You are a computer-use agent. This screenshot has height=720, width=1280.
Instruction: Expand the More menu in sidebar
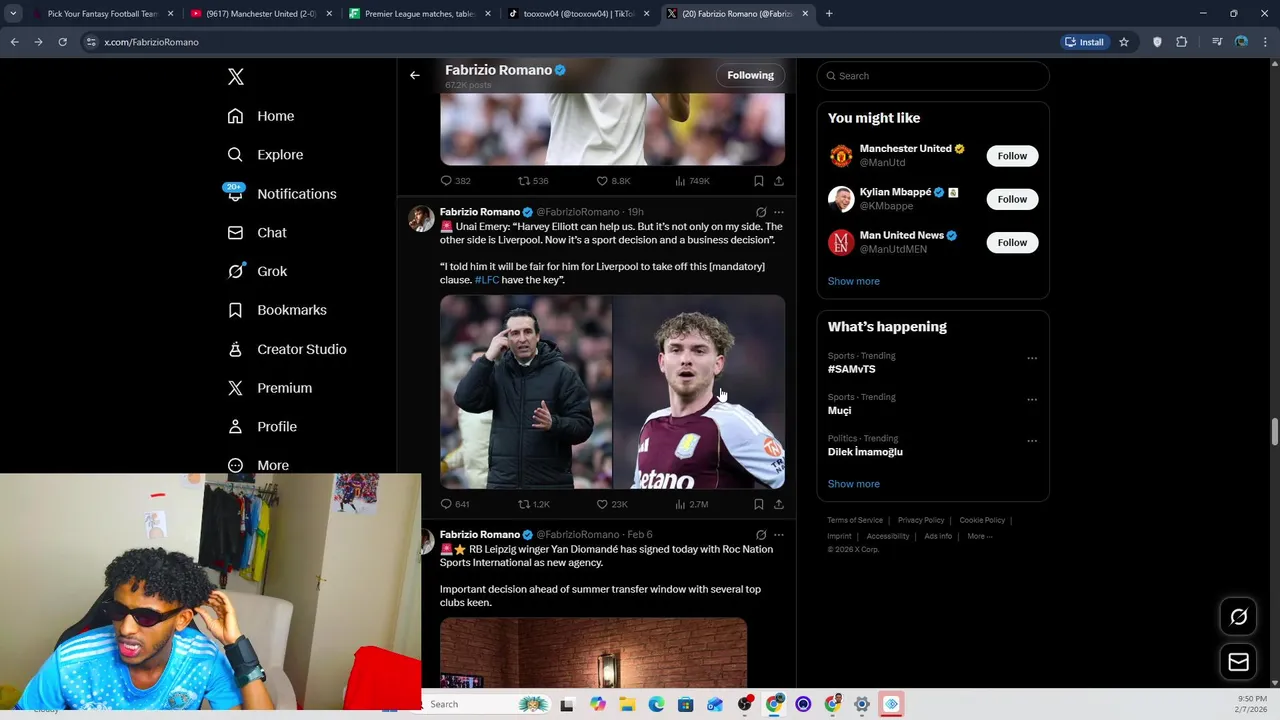258,465
